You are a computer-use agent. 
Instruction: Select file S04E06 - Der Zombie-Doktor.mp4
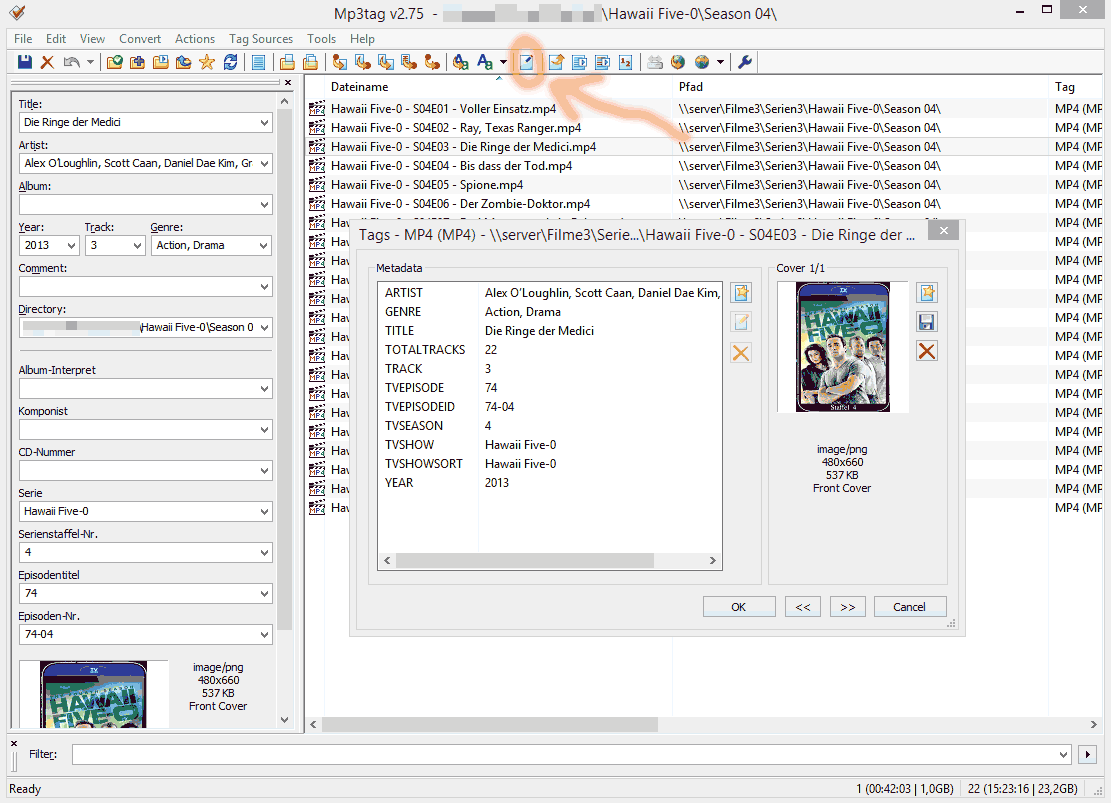tap(460, 204)
